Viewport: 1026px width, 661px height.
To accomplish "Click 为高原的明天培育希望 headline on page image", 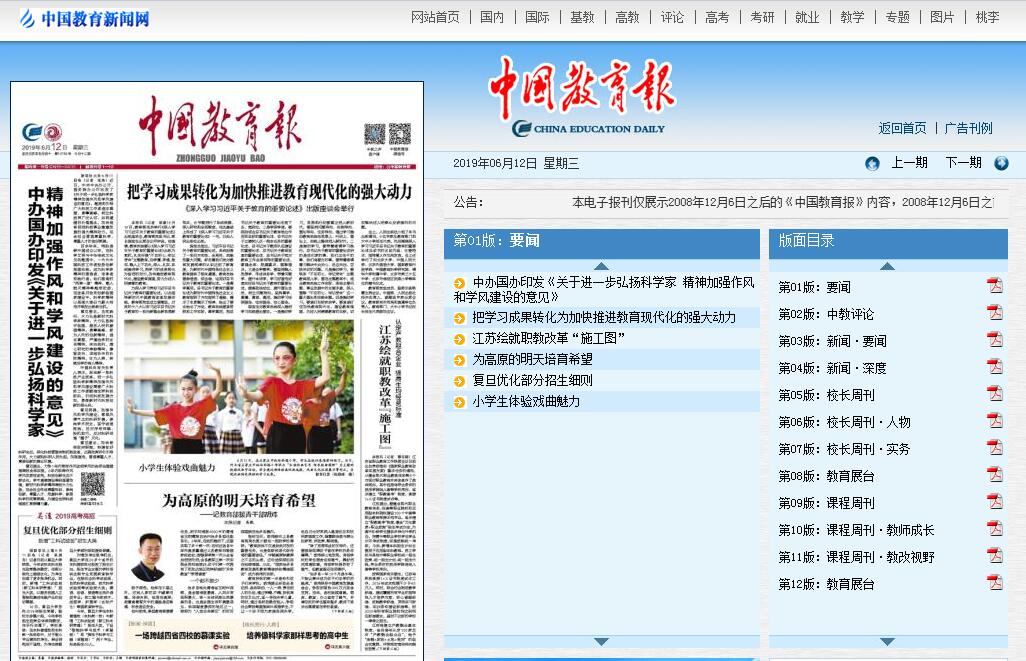I will coord(239,501).
